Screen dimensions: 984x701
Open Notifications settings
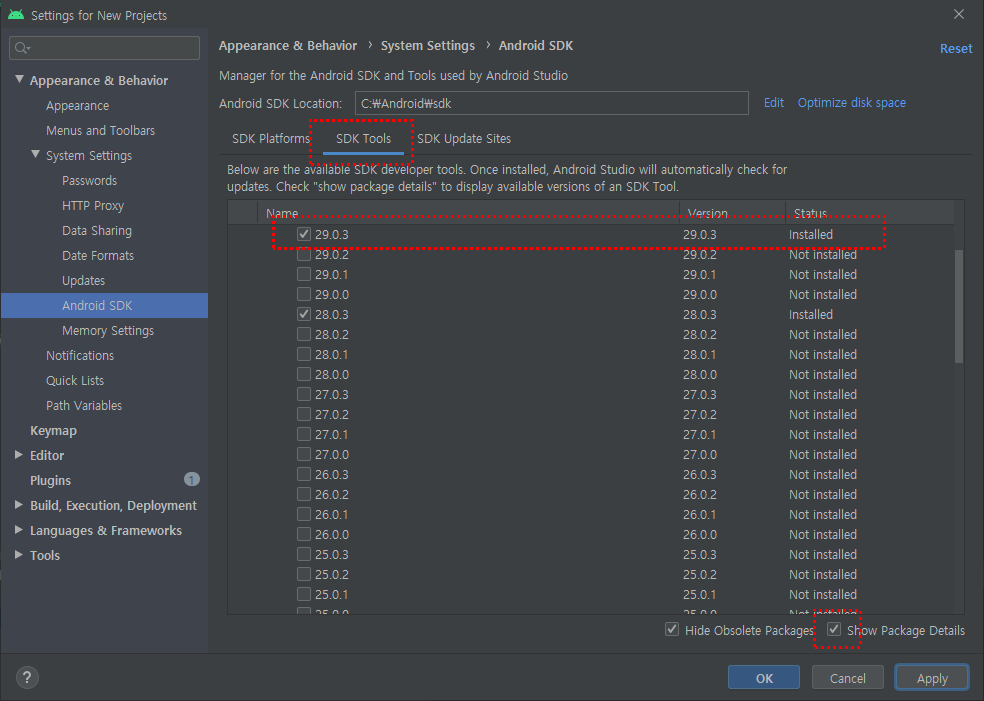click(80, 355)
